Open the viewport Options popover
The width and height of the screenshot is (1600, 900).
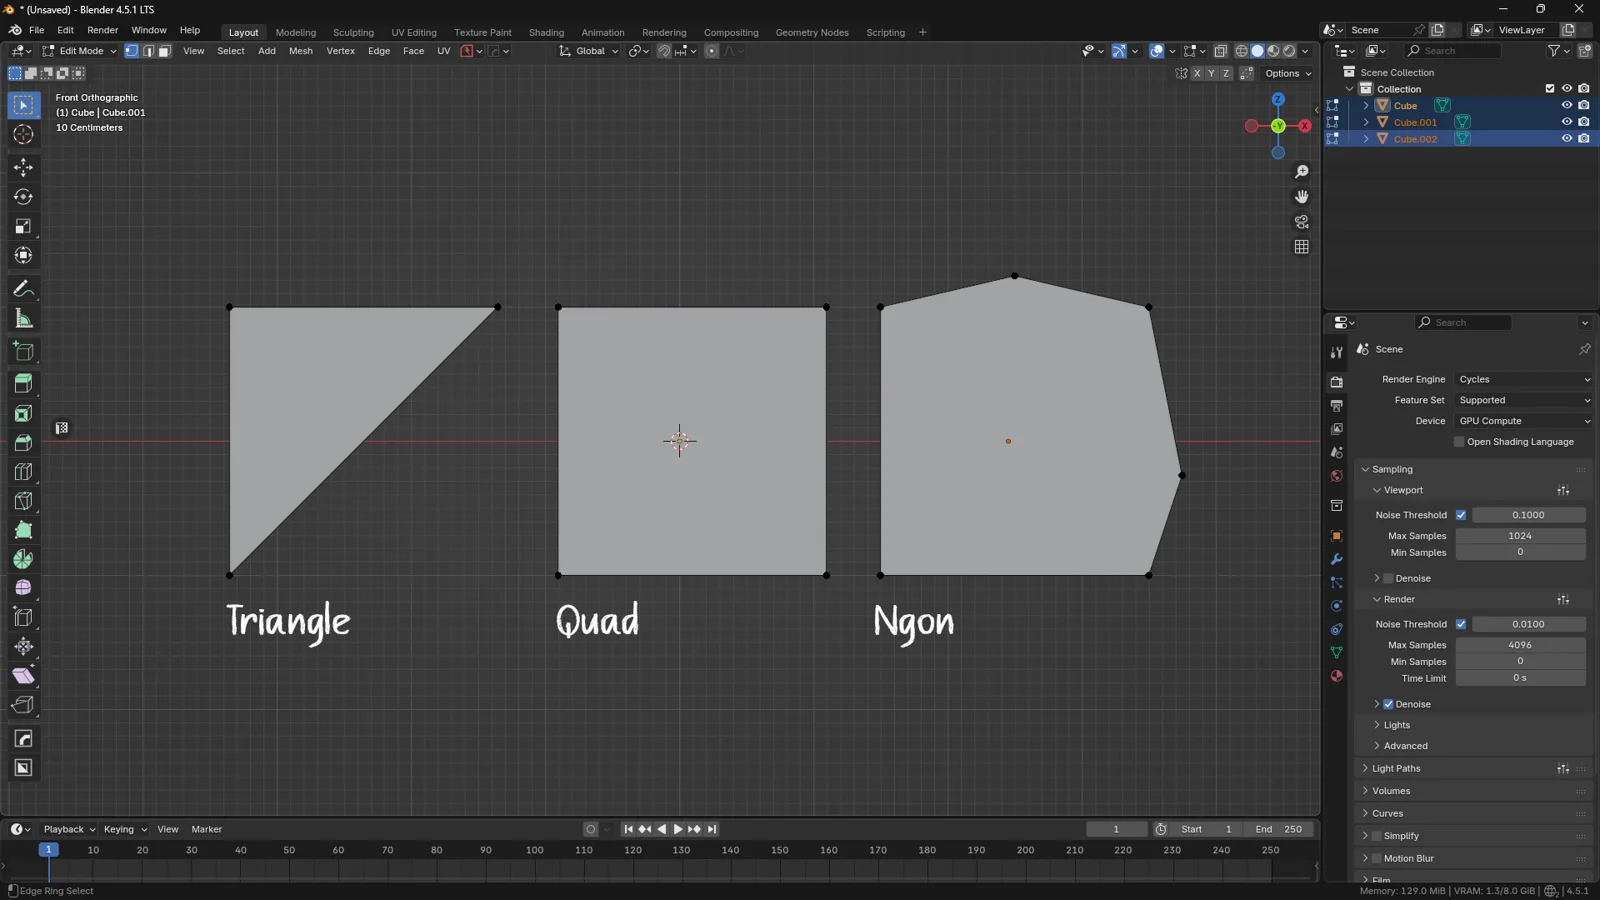(1288, 73)
